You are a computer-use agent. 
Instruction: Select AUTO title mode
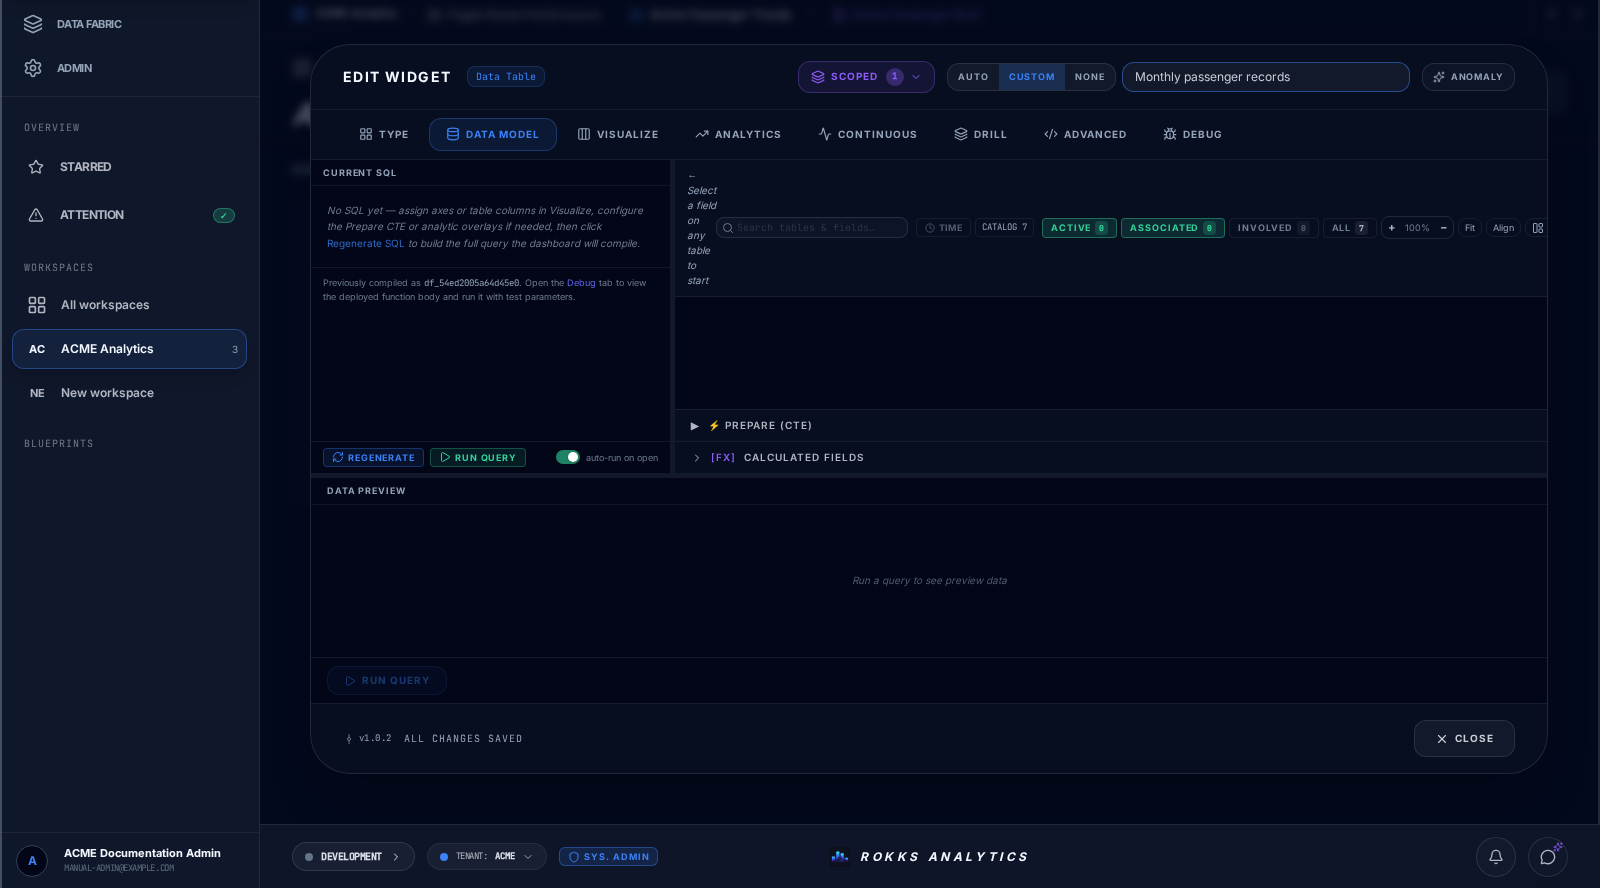(973, 77)
